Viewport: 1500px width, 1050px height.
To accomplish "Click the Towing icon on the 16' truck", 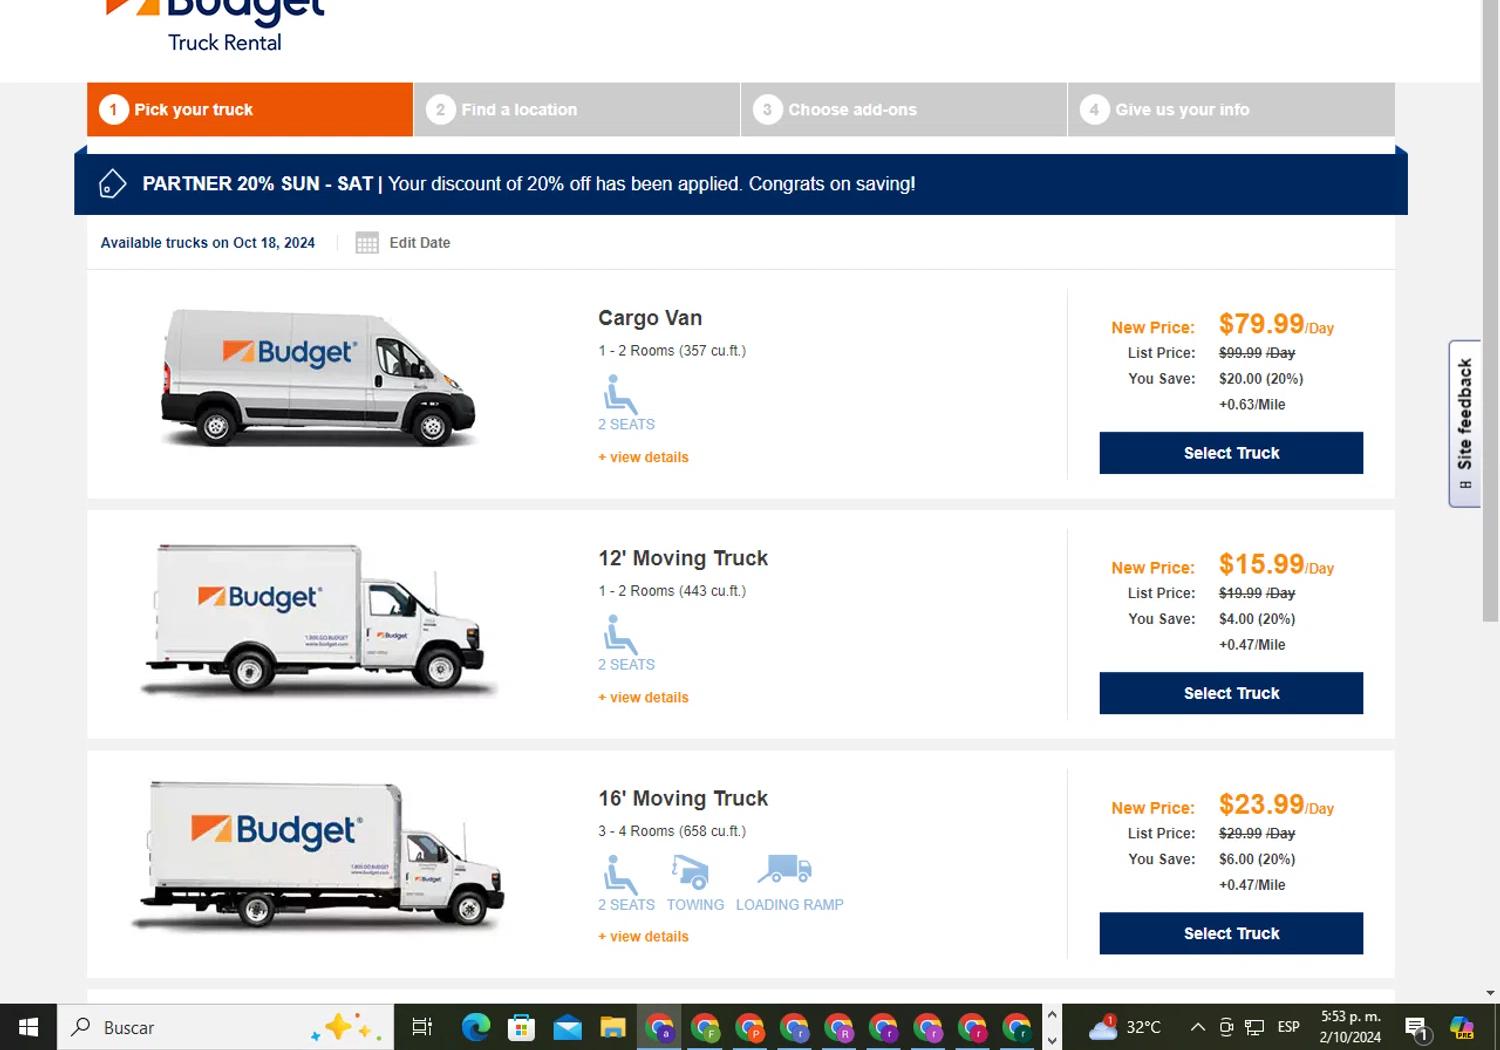I will pyautogui.click(x=691, y=872).
